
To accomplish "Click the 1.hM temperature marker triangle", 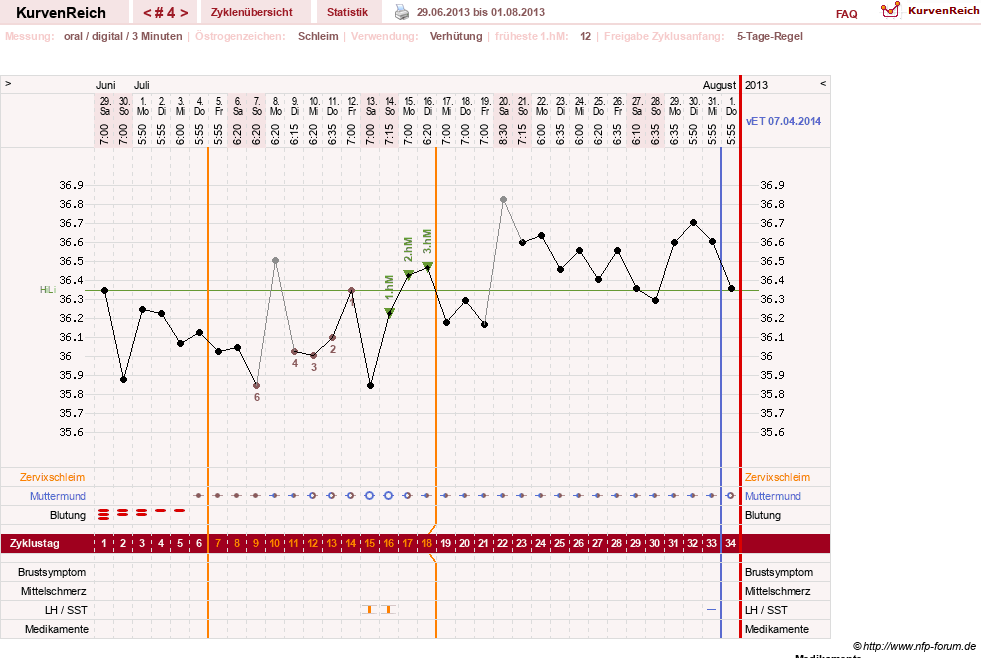I will tap(389, 312).
